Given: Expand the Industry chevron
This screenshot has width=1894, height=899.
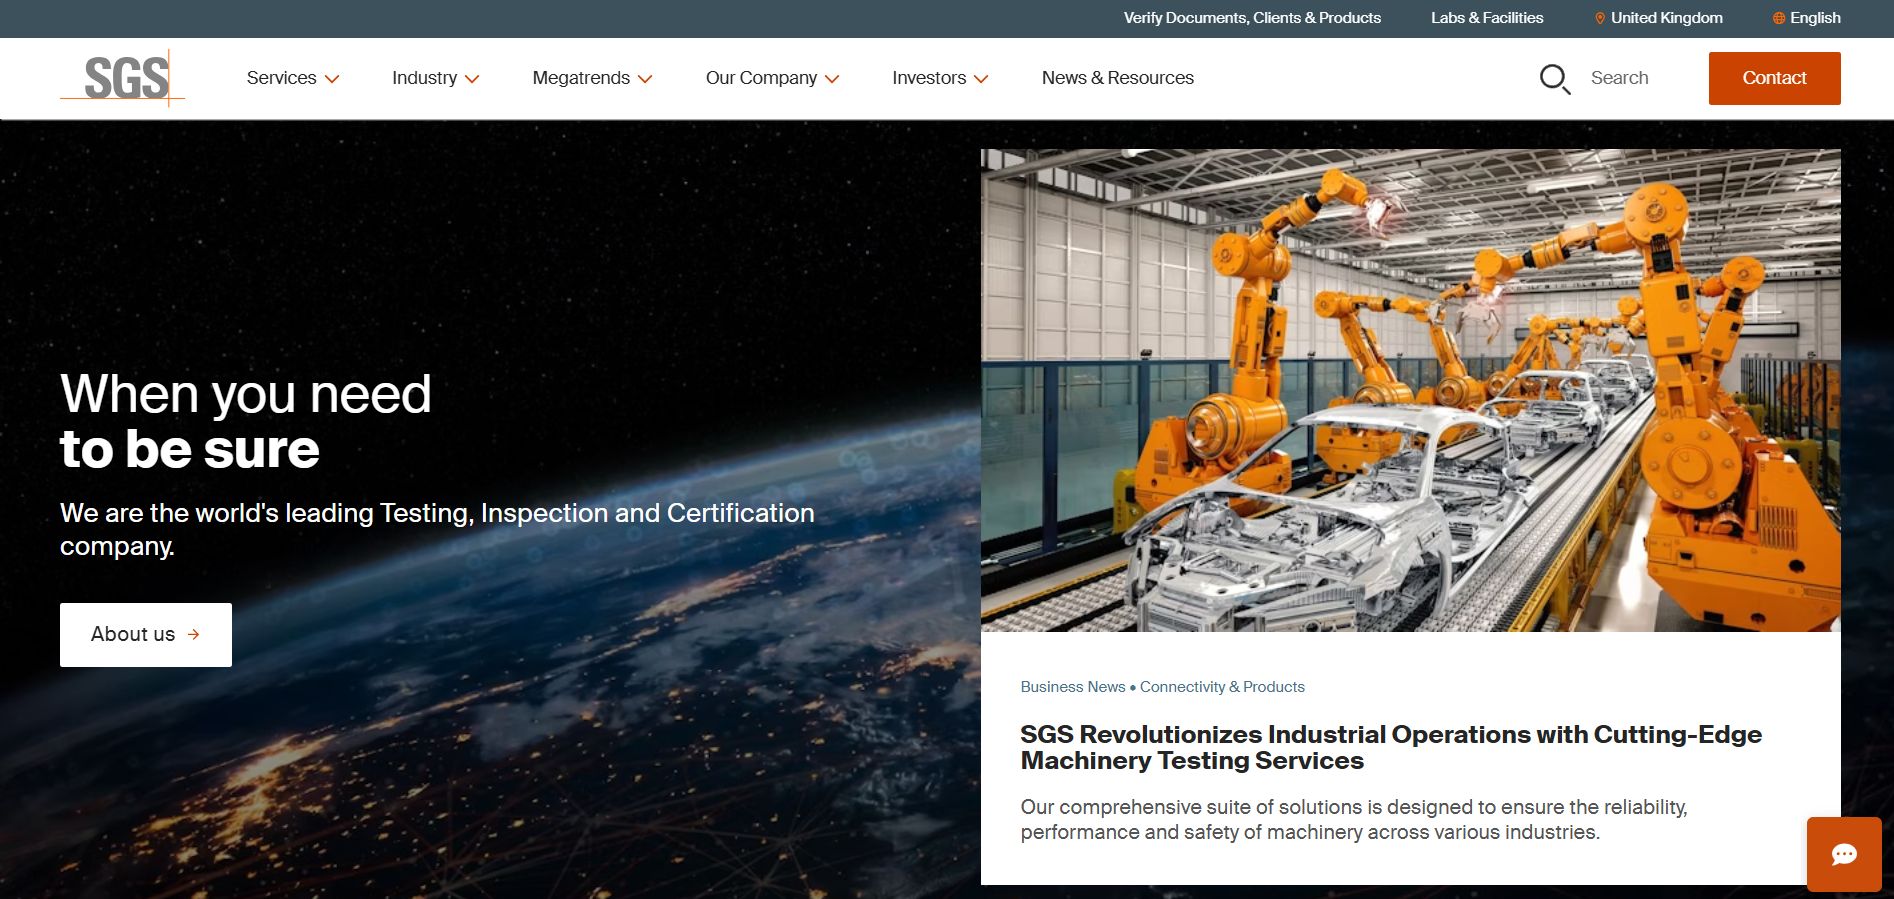Looking at the screenshot, I should click(x=472, y=79).
